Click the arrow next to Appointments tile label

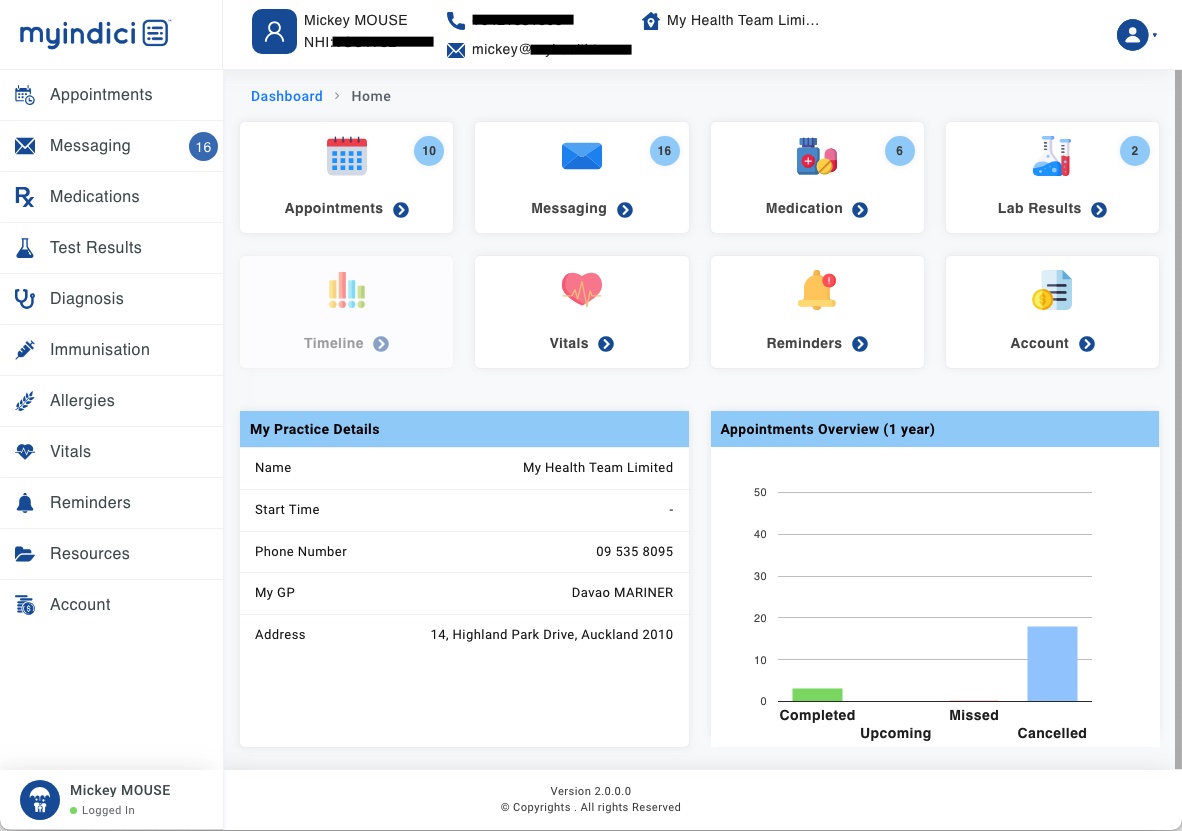click(x=401, y=210)
